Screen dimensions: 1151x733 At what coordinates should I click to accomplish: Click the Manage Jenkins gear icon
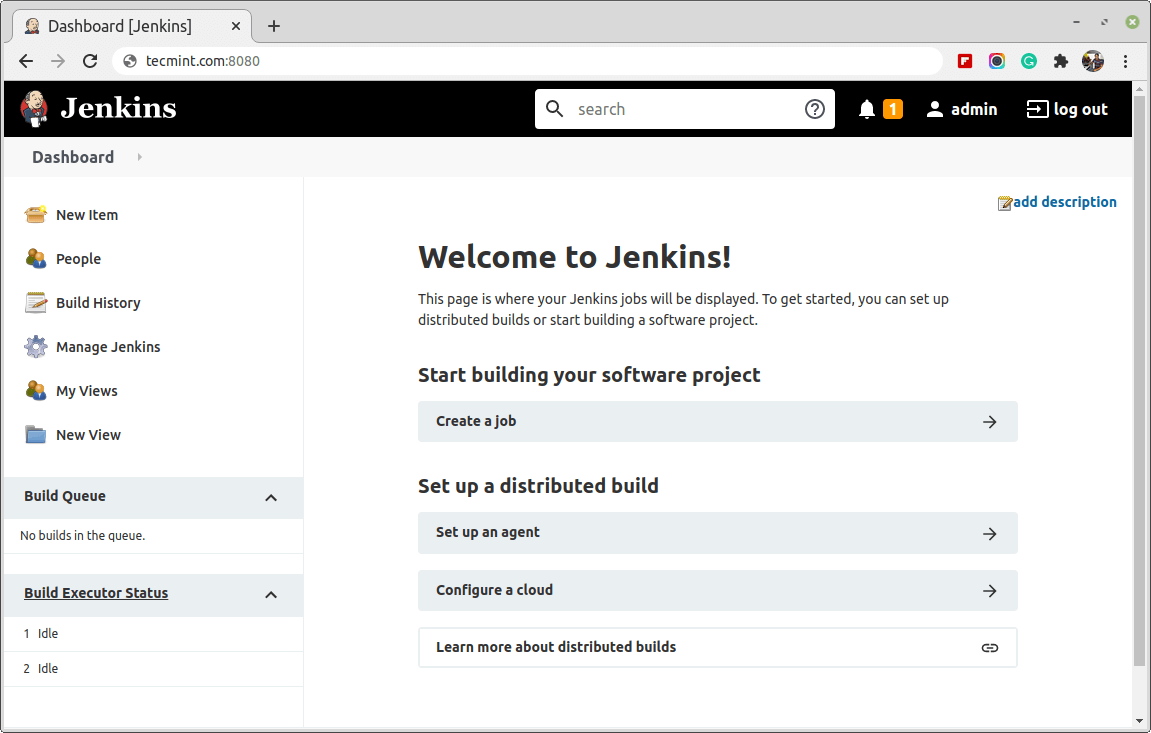click(35, 346)
